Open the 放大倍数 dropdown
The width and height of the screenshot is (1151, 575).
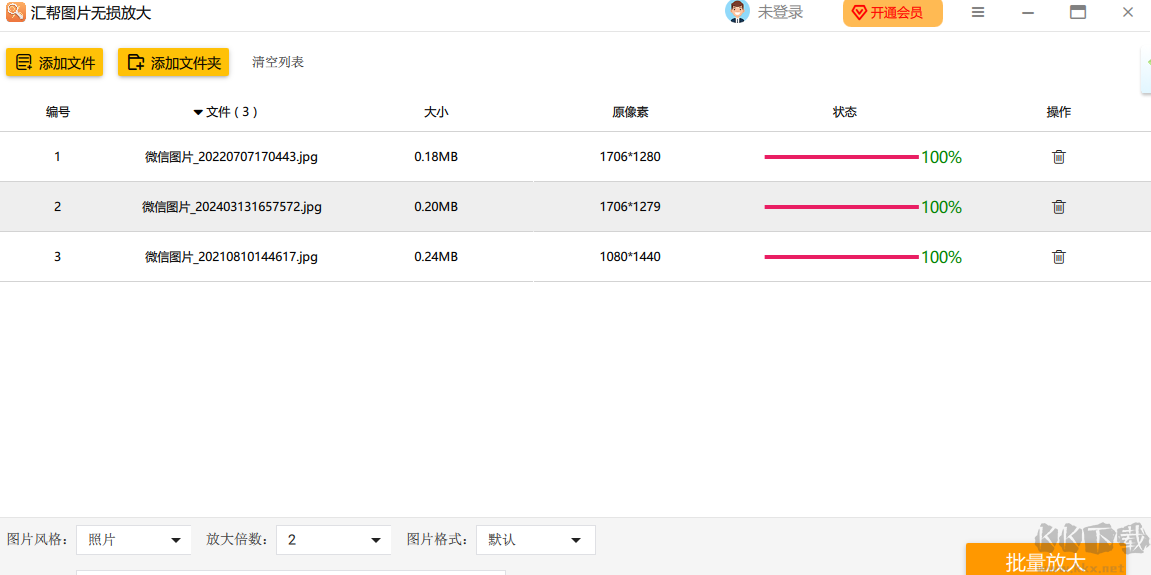tap(334, 540)
